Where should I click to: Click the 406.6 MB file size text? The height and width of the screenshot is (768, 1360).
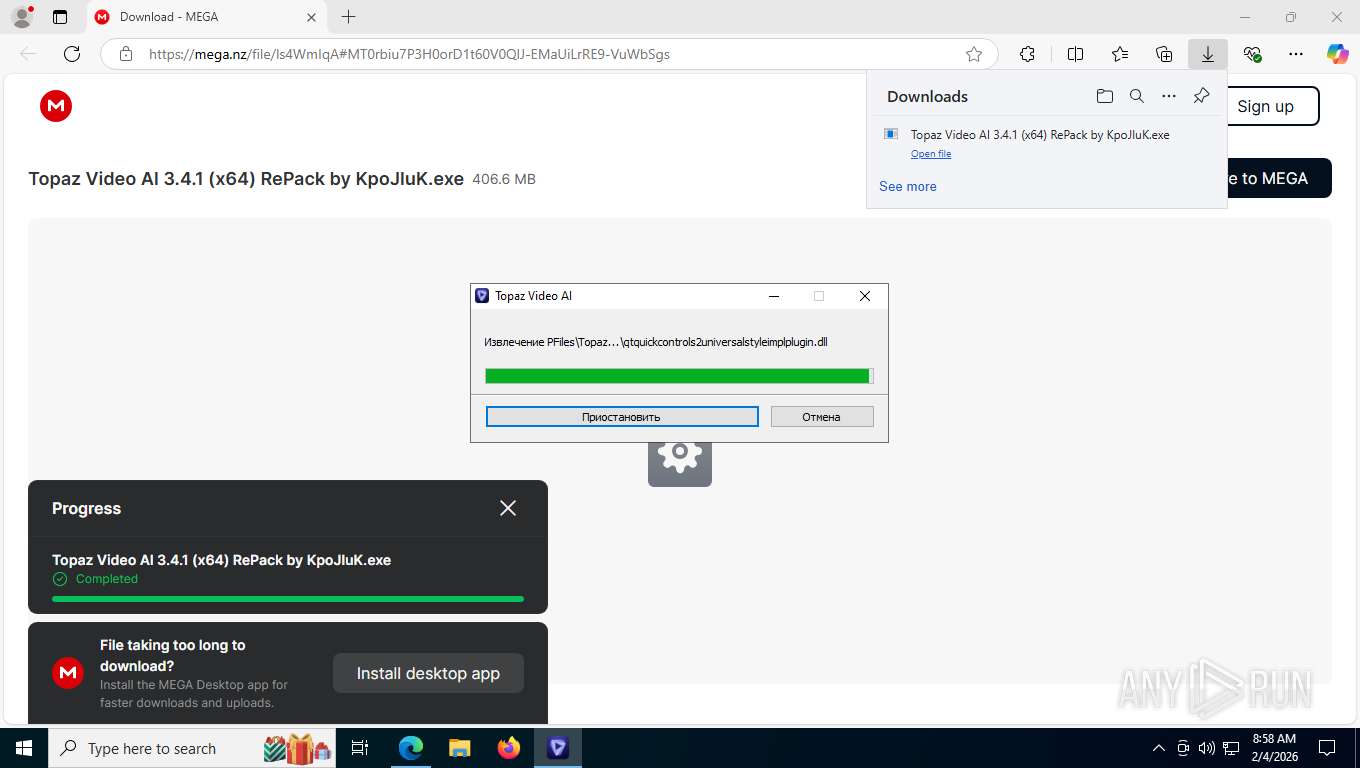point(504,180)
